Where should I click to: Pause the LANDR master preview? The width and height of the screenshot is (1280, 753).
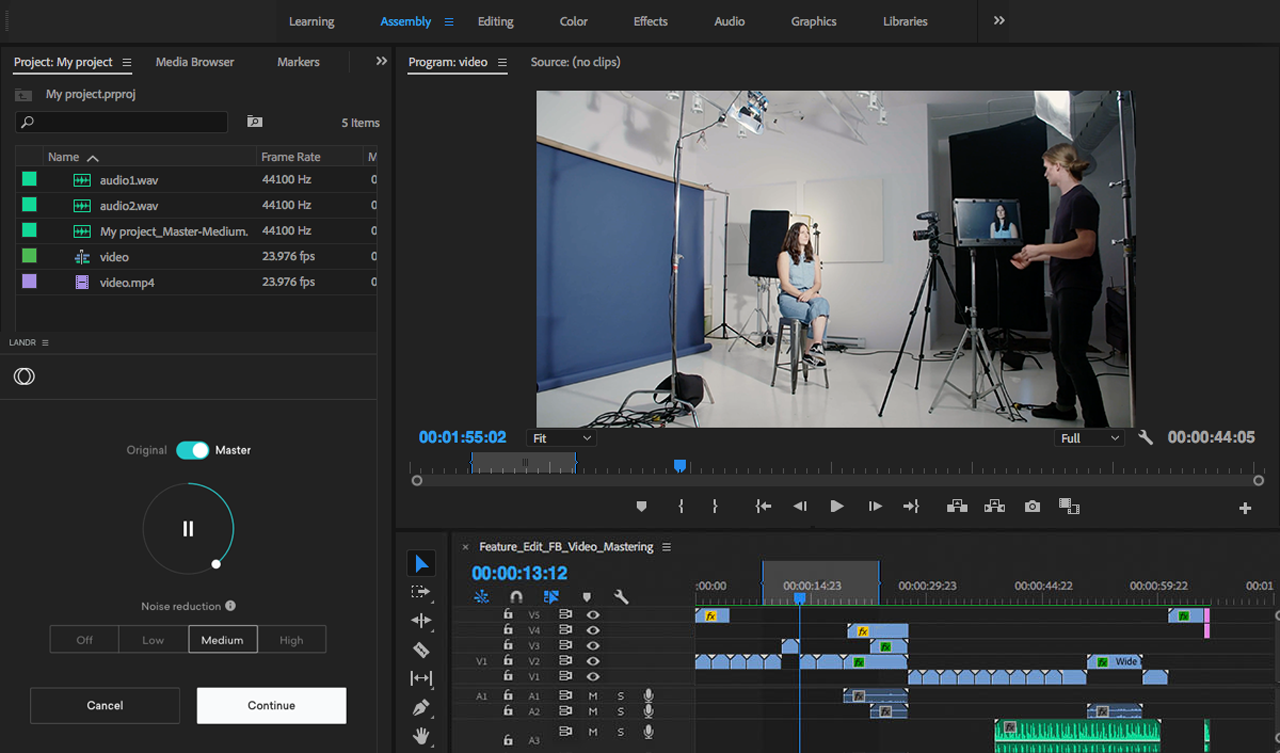(x=188, y=529)
